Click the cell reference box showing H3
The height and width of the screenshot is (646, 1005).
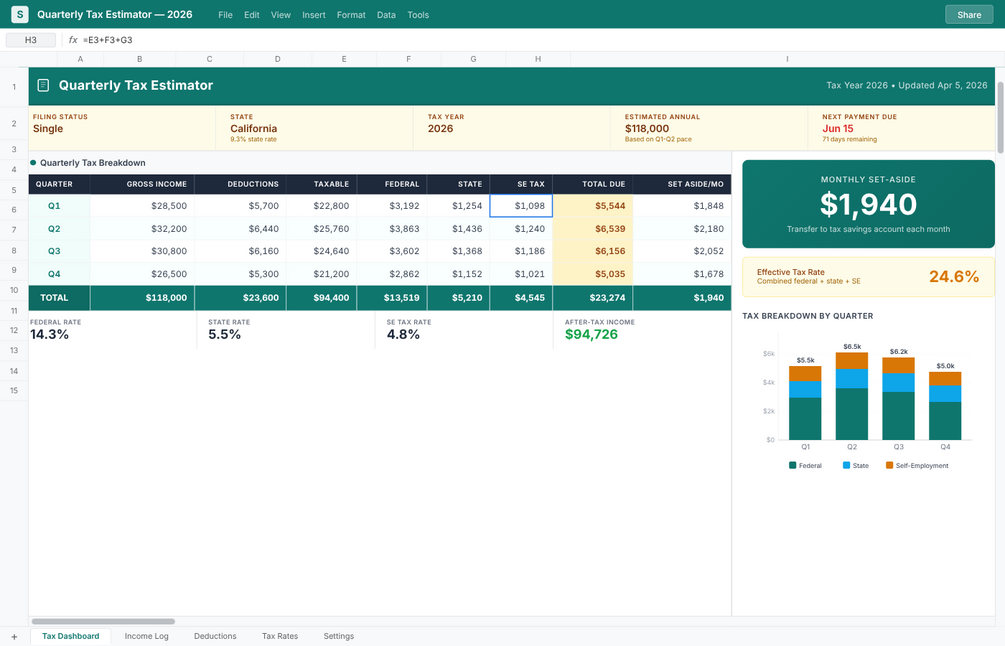(x=31, y=40)
